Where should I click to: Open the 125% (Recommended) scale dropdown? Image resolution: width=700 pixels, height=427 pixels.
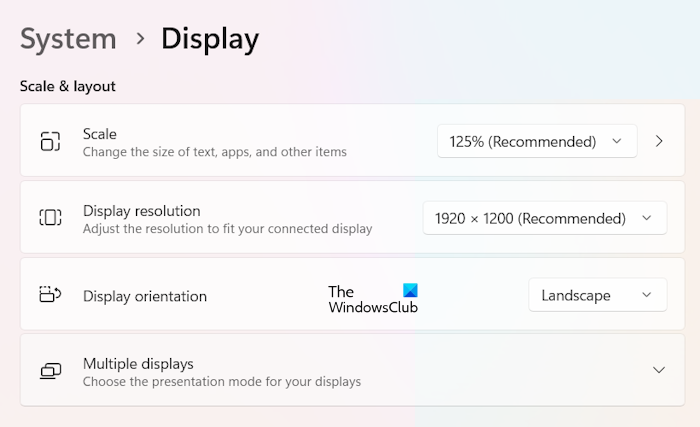tap(537, 142)
